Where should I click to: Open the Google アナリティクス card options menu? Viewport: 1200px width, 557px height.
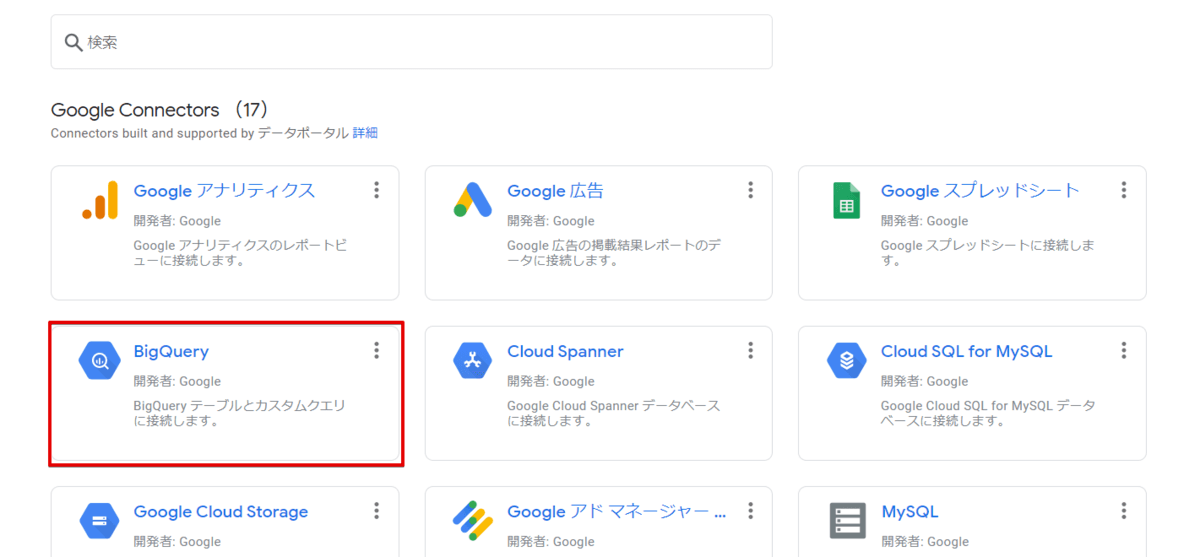[377, 190]
